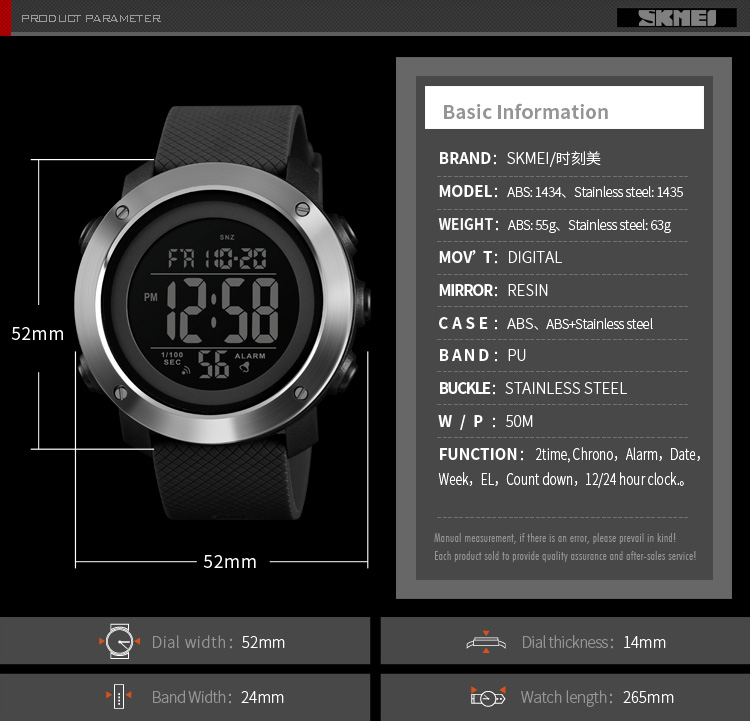Image resolution: width=750 pixels, height=721 pixels.
Task: Select the Basic Information header
Action: [x=525, y=112]
